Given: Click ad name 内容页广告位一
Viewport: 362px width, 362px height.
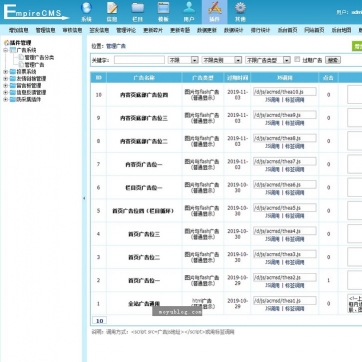Looking at the screenshot, I should tap(144, 164).
